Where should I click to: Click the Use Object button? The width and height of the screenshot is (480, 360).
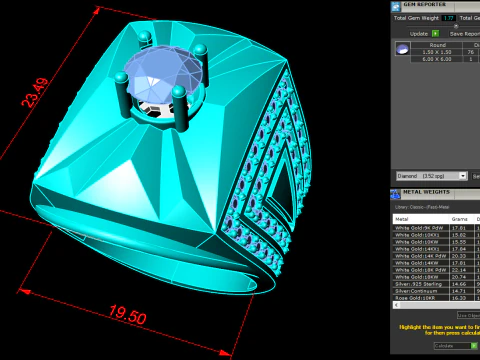pyautogui.click(x=468, y=315)
